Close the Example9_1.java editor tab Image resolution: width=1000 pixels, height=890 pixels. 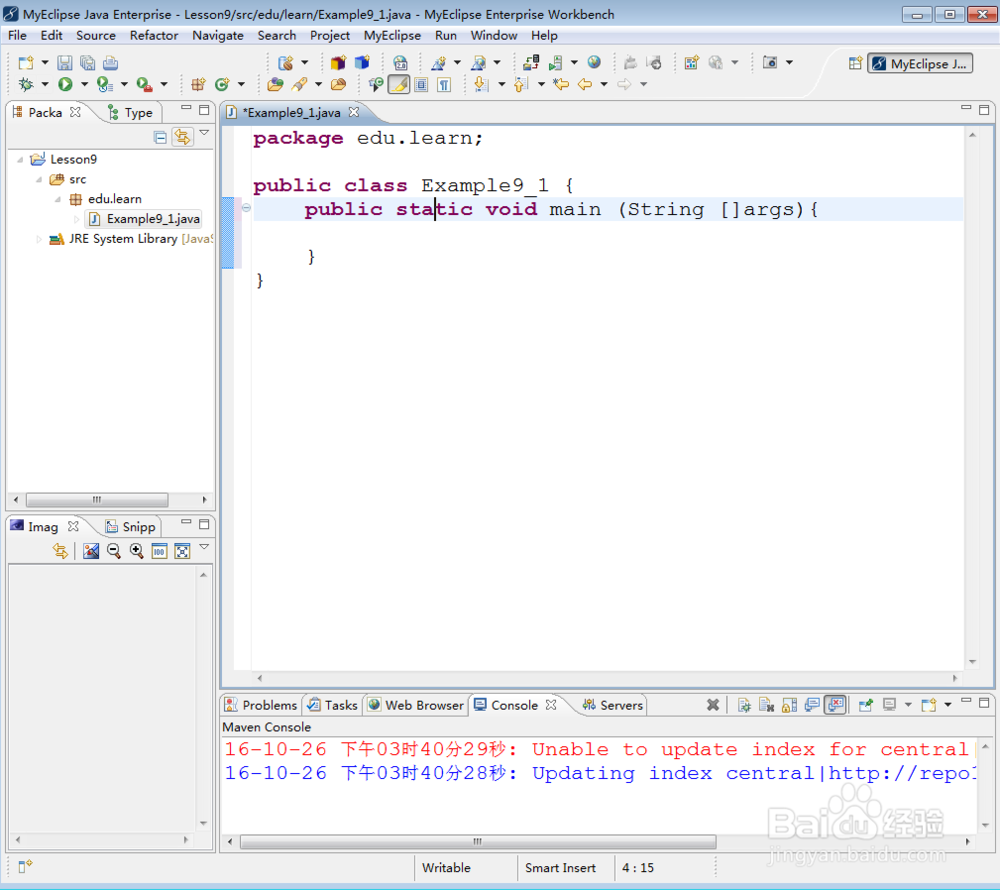[354, 112]
